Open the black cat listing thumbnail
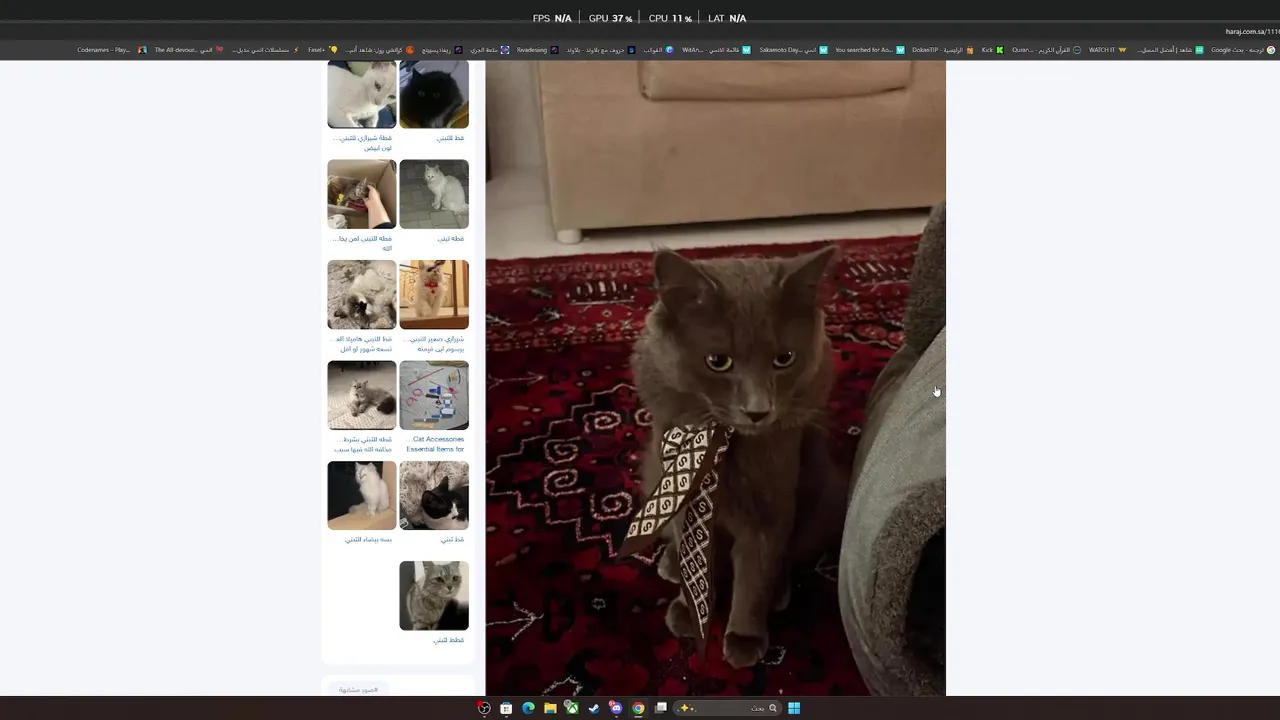Viewport: 1280px width, 720px height. pyautogui.click(x=434, y=94)
